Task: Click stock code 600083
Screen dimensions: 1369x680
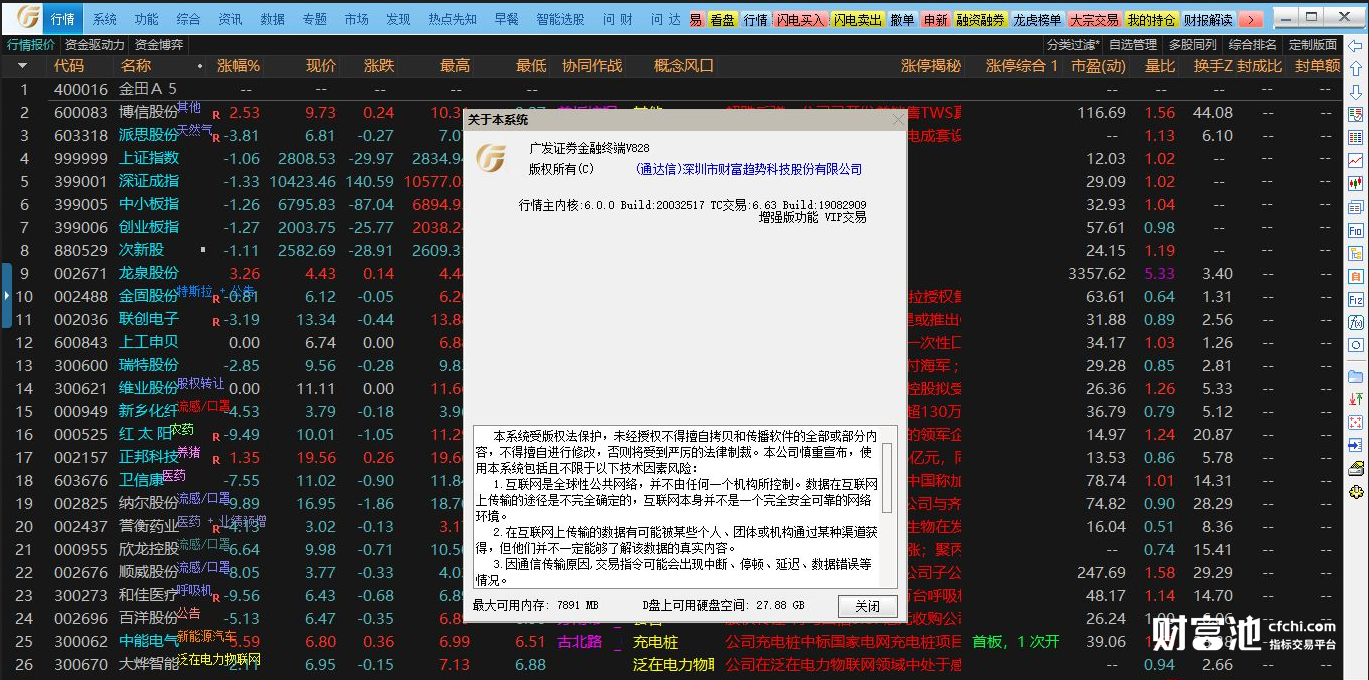Action: 80,112
